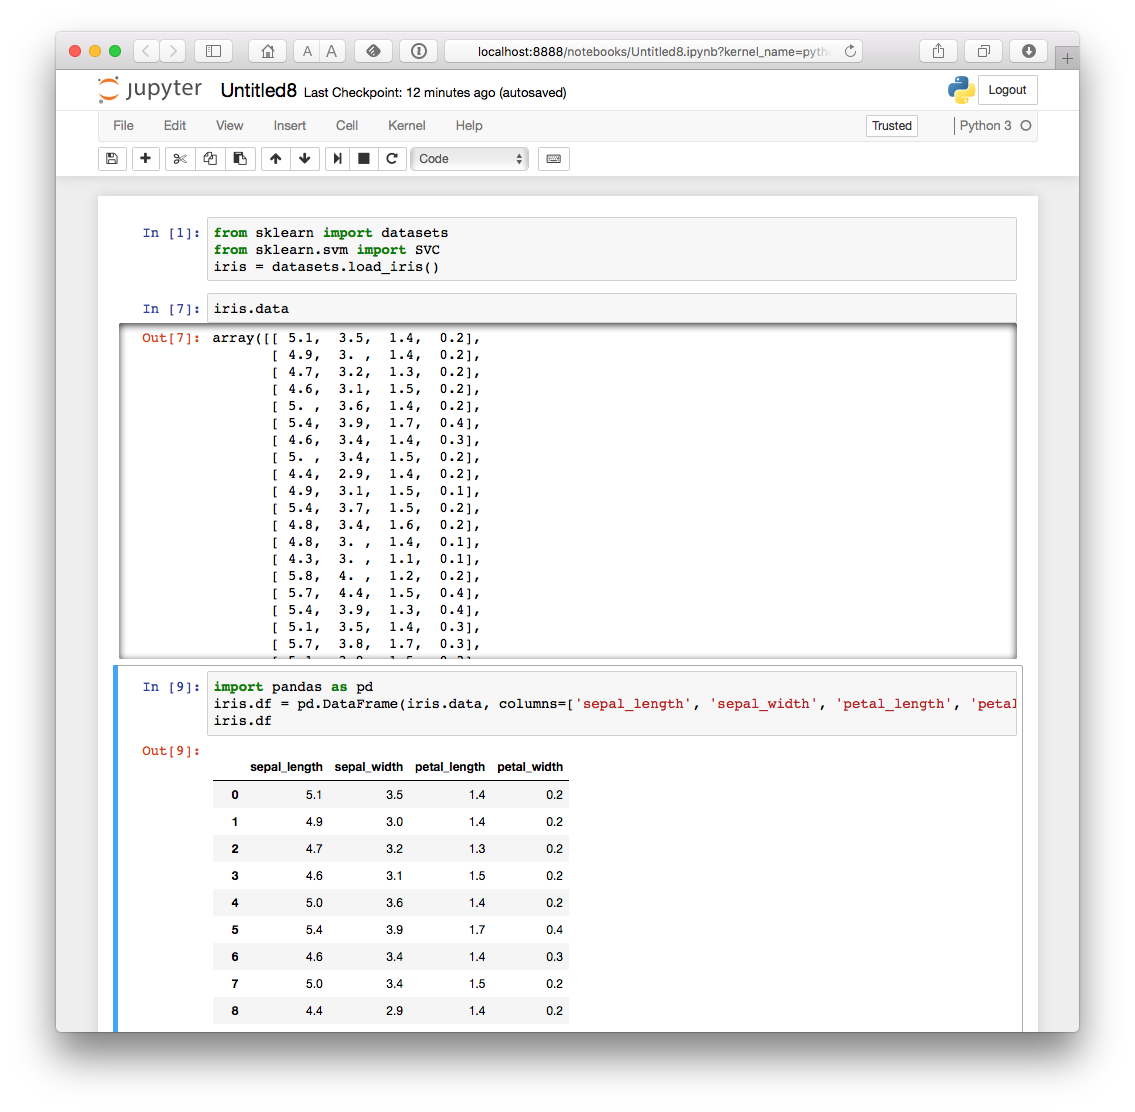Copy the selected cell
1135x1112 pixels.
click(210, 158)
